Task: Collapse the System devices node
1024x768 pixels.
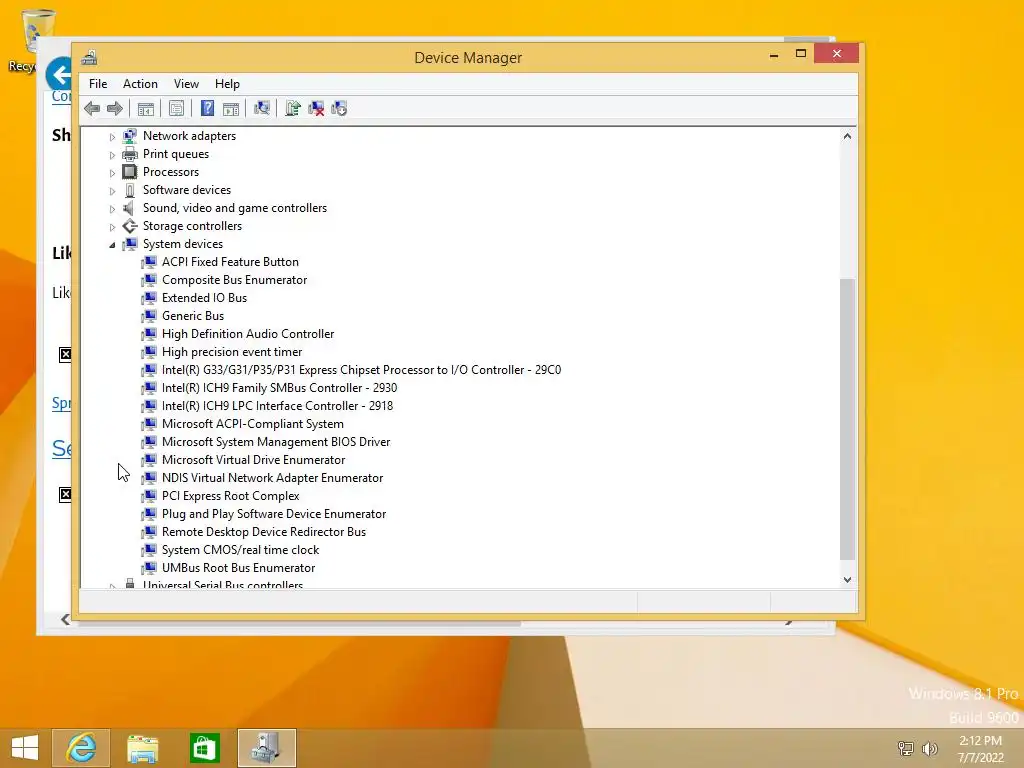Action: 112,244
